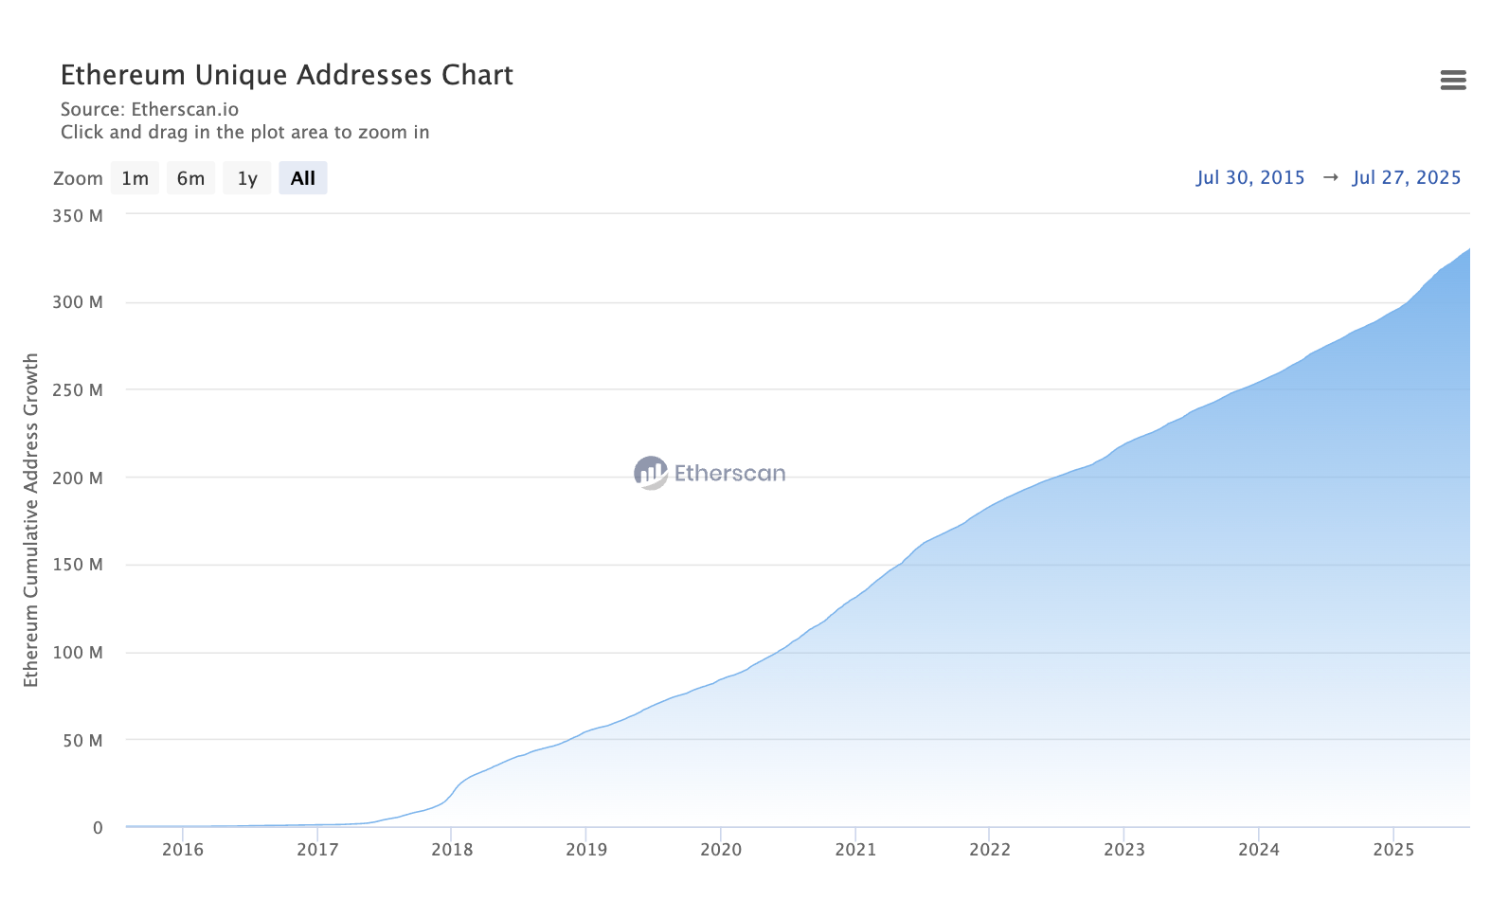Switch zoom to 1y
The image size is (1502, 900).
click(x=247, y=178)
